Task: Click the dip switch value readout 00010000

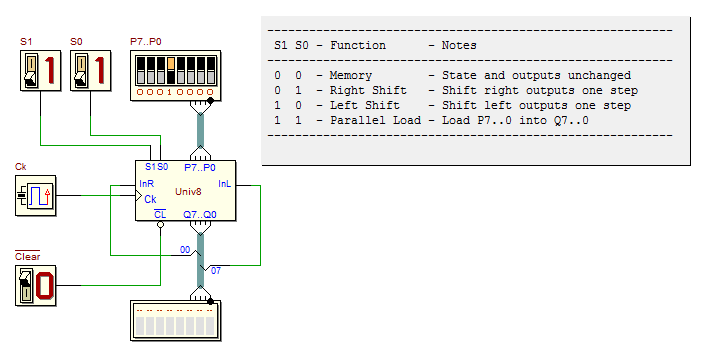Action: click(175, 92)
